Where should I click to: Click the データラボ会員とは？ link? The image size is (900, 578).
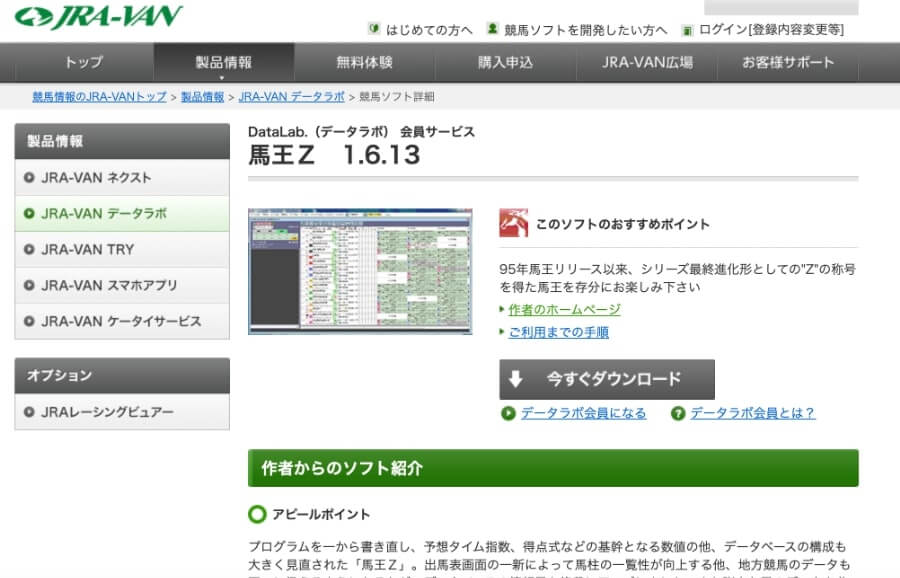tap(752, 413)
